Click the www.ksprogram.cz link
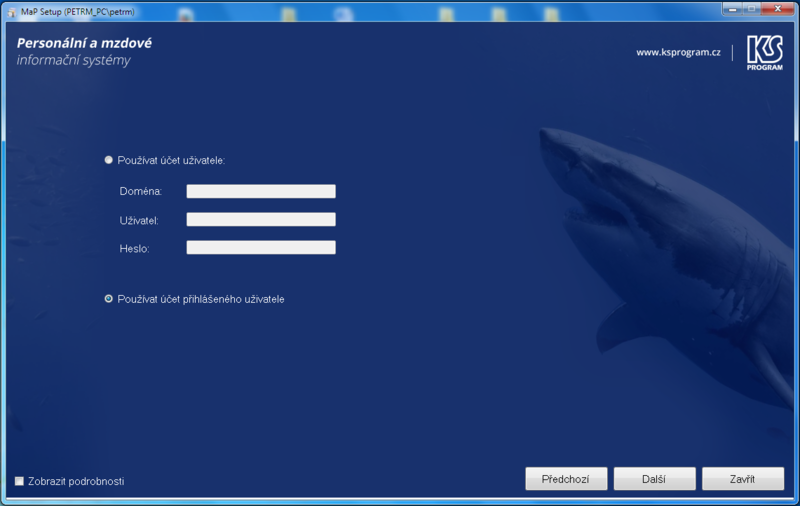This screenshot has height=506, width=800. click(x=678, y=52)
